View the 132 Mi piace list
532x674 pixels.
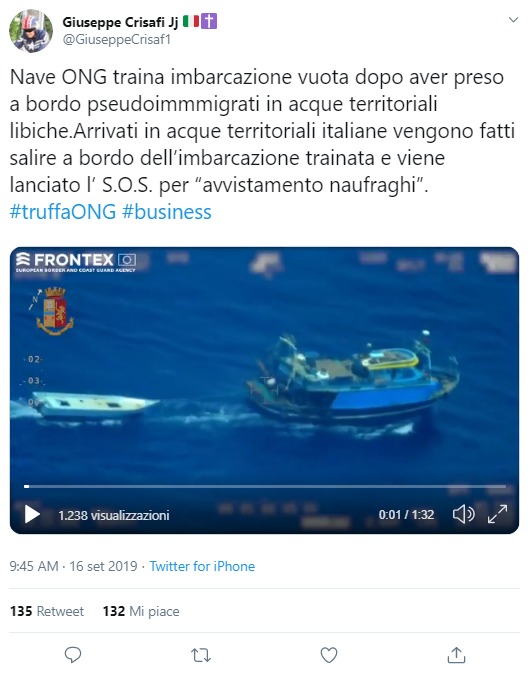(x=141, y=611)
